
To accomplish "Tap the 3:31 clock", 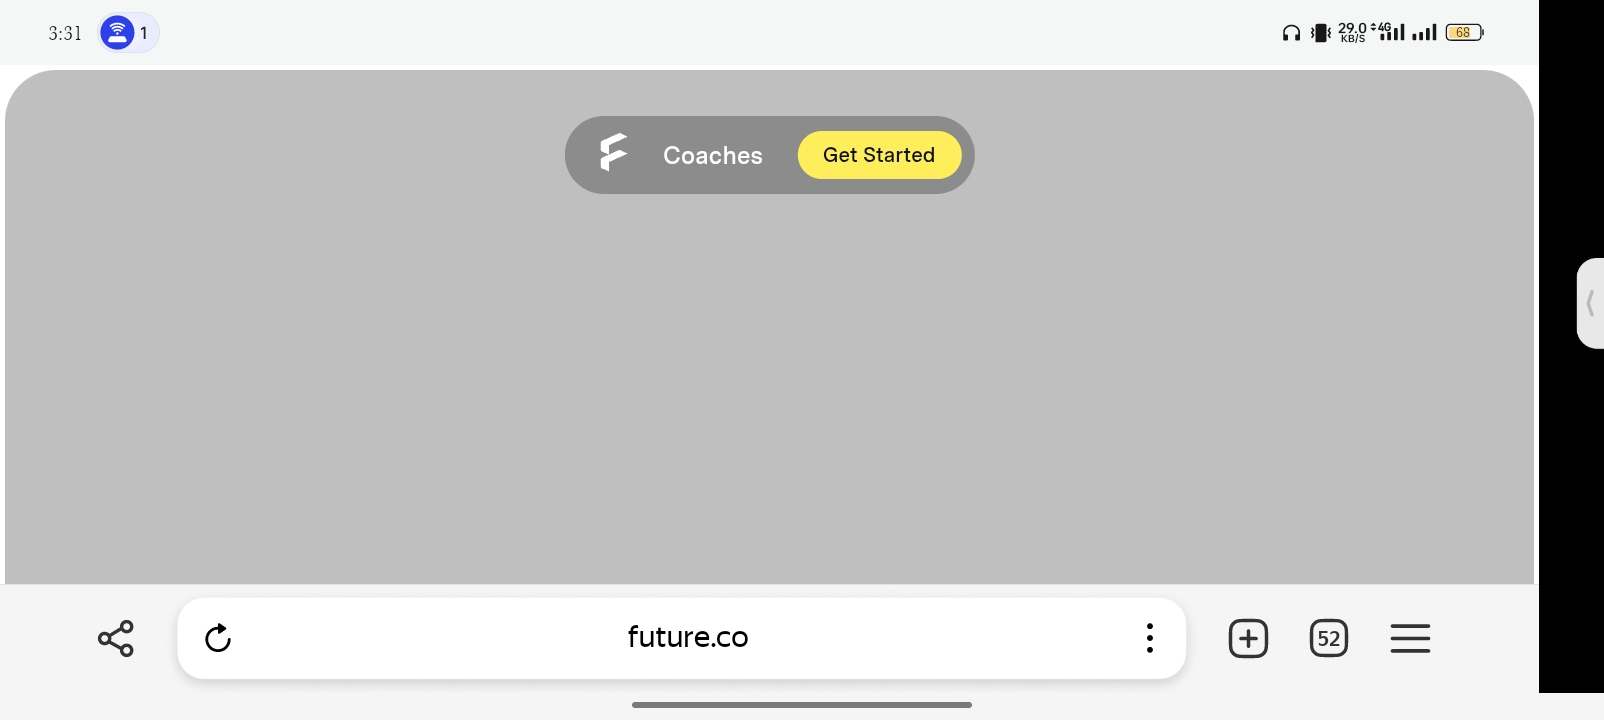I will (65, 33).
